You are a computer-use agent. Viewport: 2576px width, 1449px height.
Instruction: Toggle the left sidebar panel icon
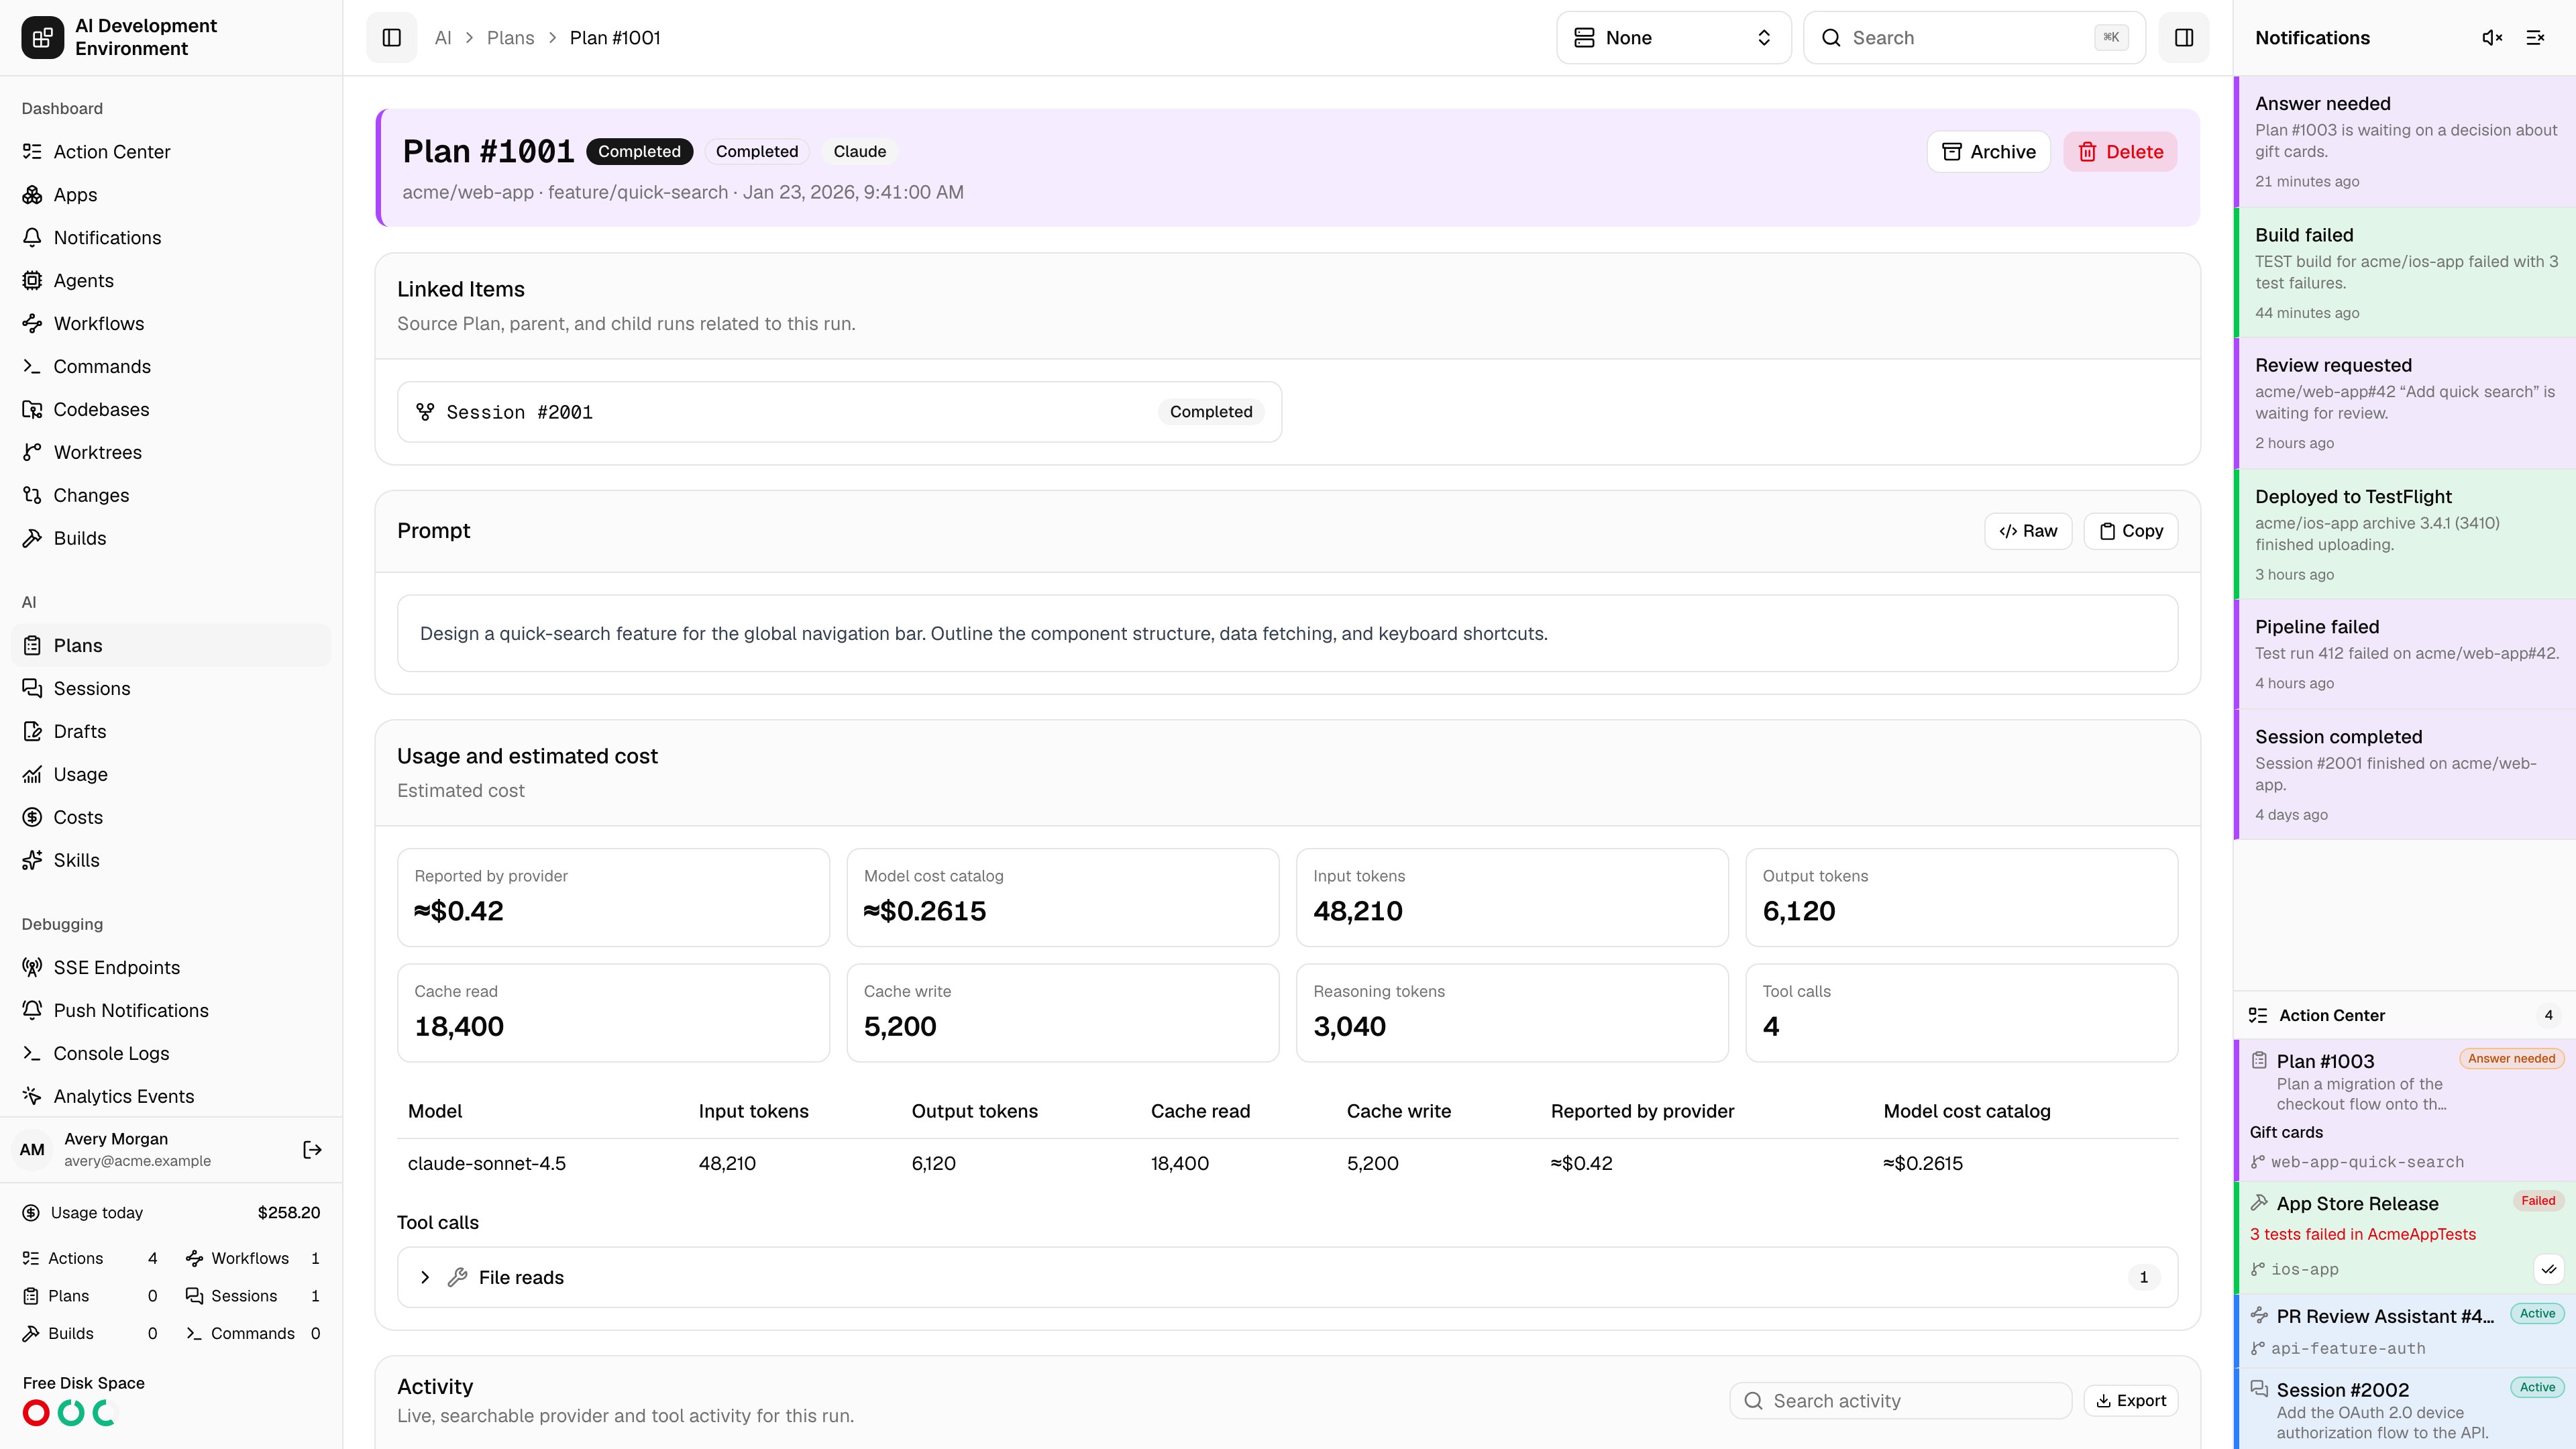(391, 38)
